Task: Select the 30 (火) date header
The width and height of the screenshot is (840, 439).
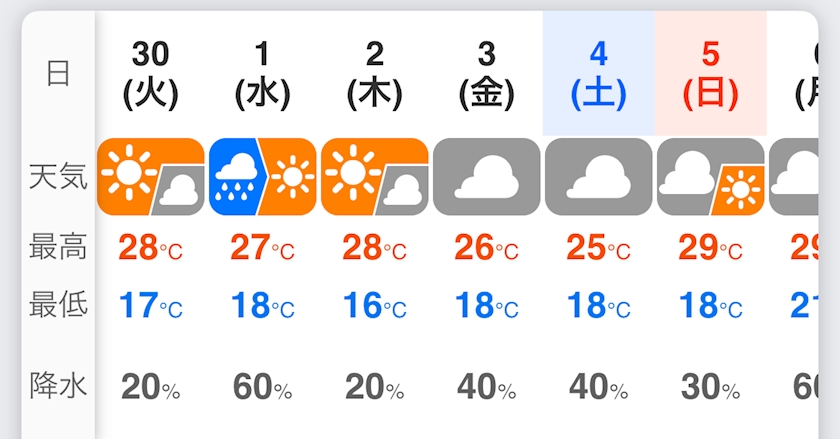Action: coord(151,74)
